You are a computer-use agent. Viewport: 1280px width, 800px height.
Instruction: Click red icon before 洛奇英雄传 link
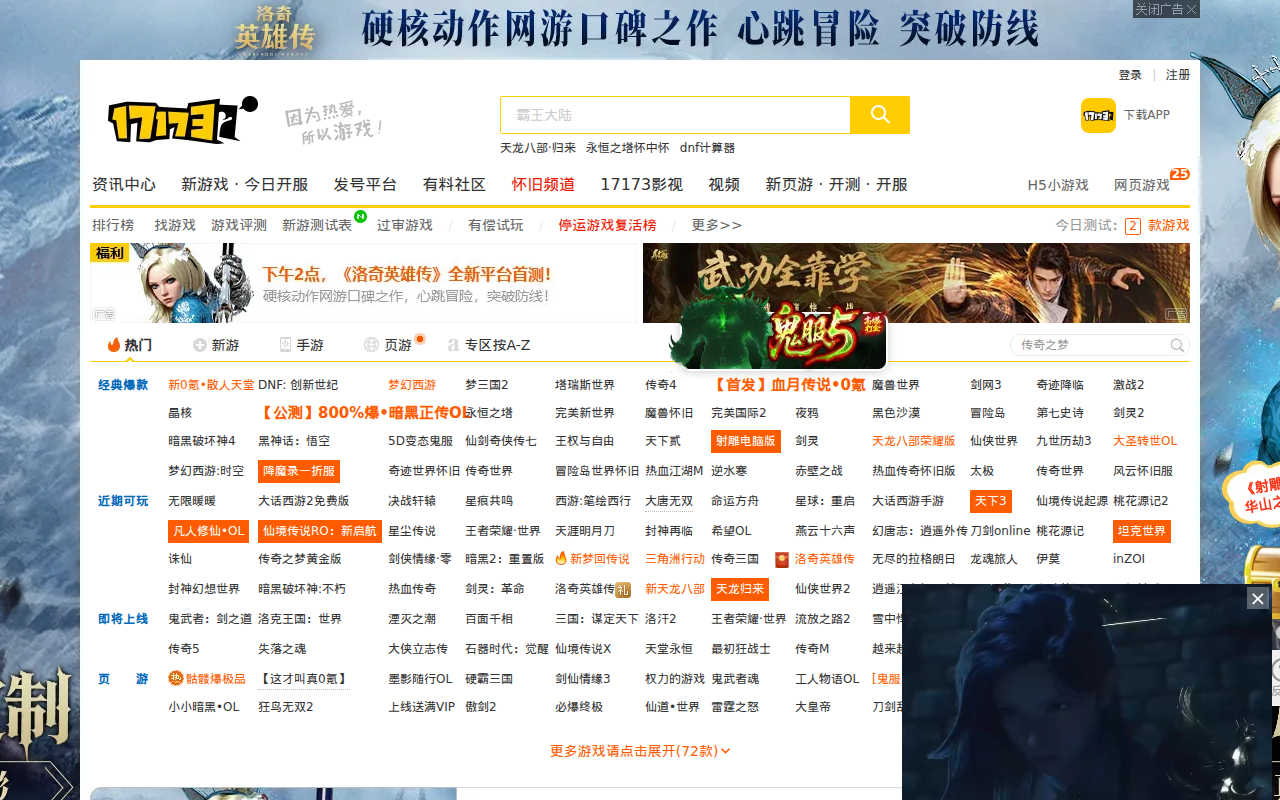782,559
